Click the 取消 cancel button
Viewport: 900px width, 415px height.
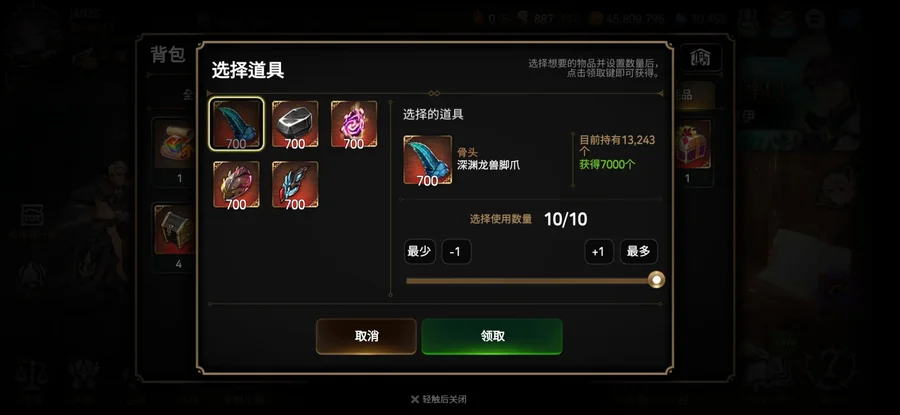click(x=366, y=336)
